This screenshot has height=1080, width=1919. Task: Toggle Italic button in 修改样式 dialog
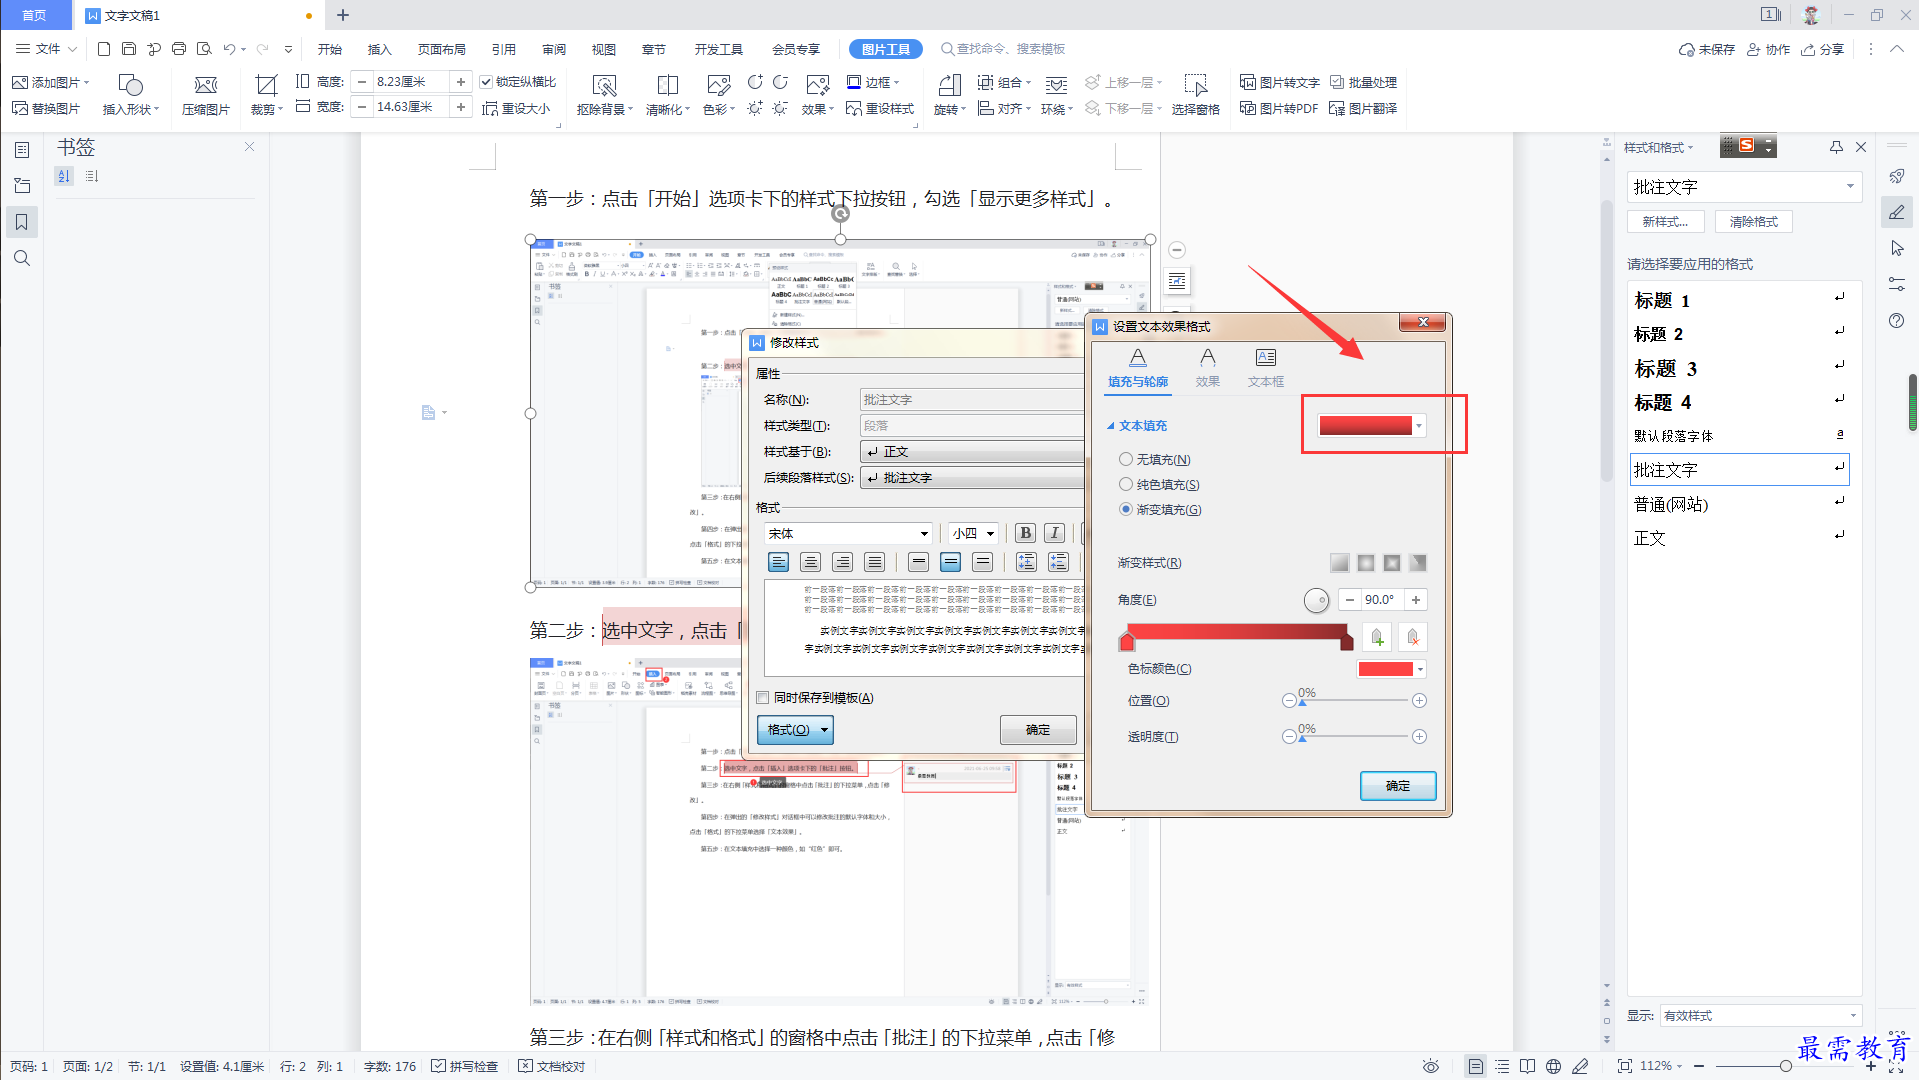click(1055, 533)
